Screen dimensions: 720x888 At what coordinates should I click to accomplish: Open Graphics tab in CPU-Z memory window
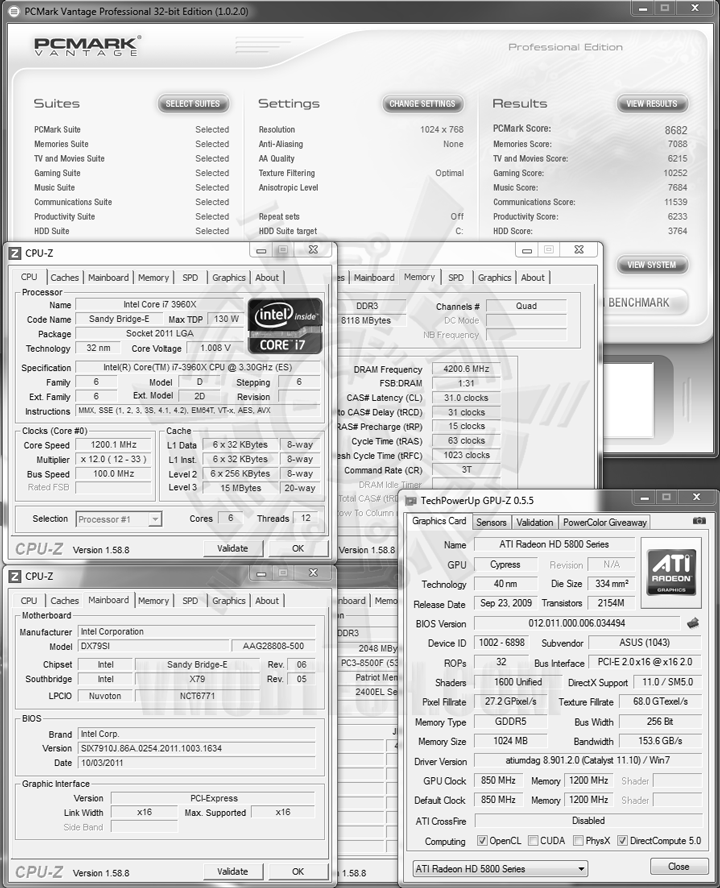click(495, 278)
